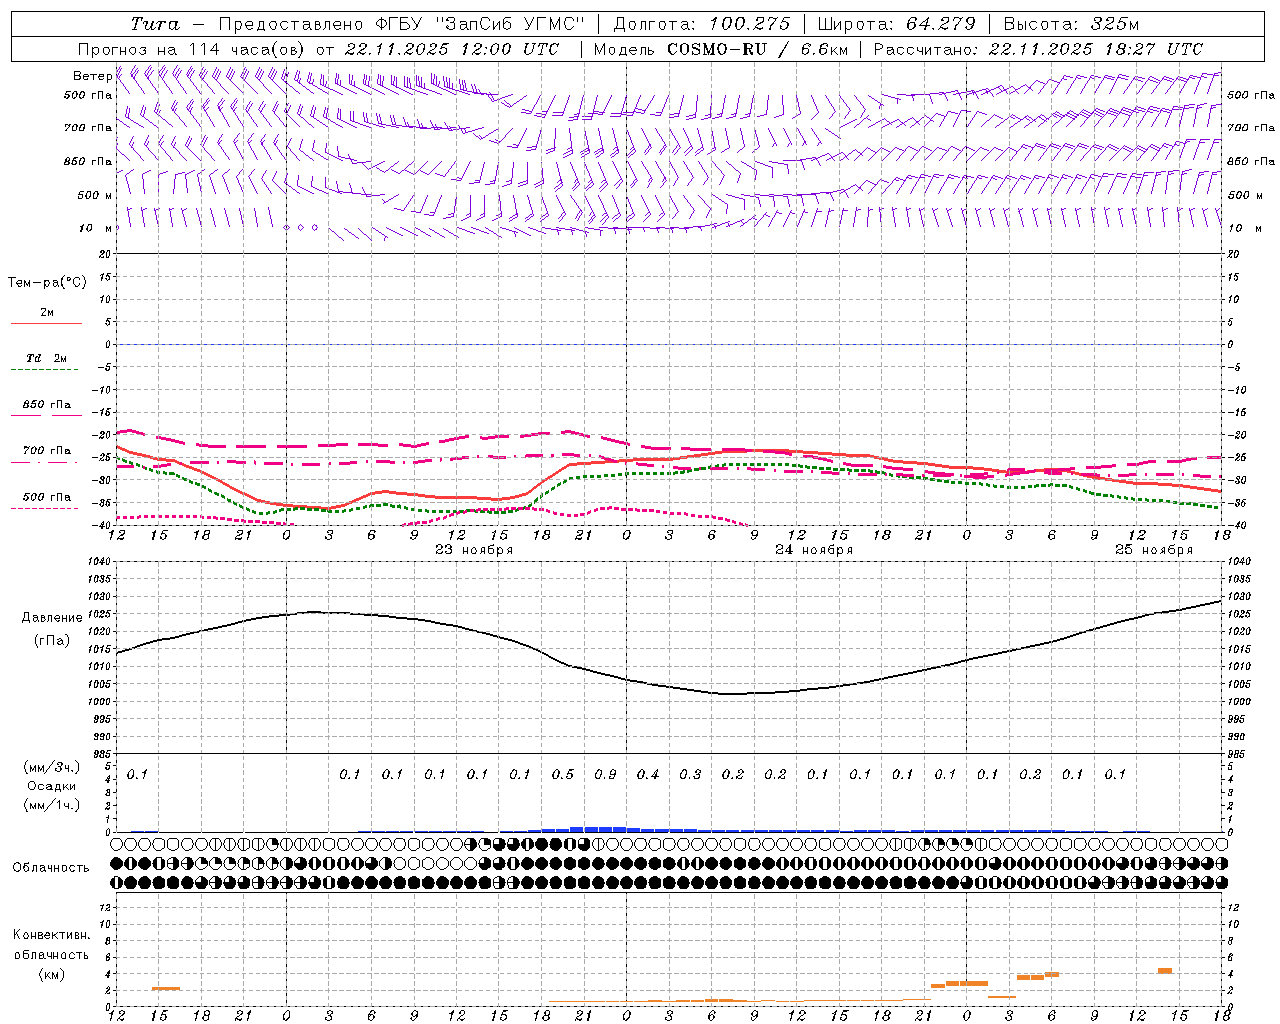The width and height of the screenshot is (1280, 1024).
Task: Click the "10 м" wind level label on left
Action: (x=95, y=228)
